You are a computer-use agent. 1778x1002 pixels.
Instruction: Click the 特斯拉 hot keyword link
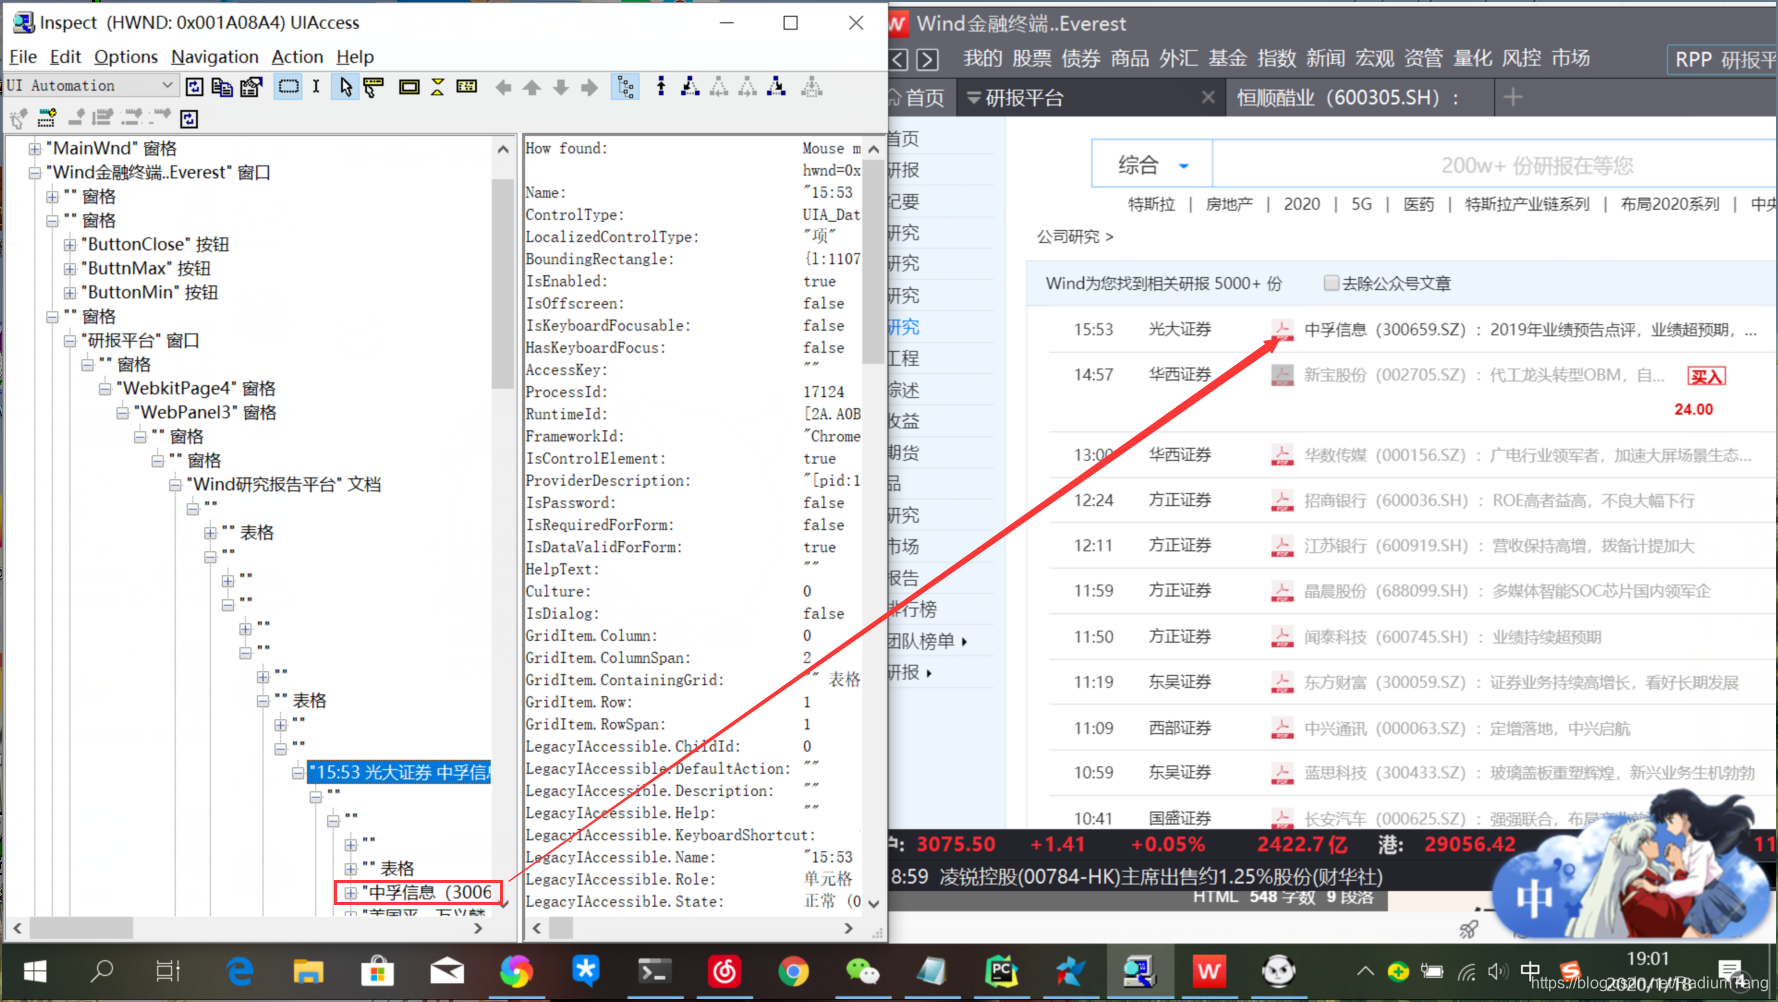click(1151, 204)
